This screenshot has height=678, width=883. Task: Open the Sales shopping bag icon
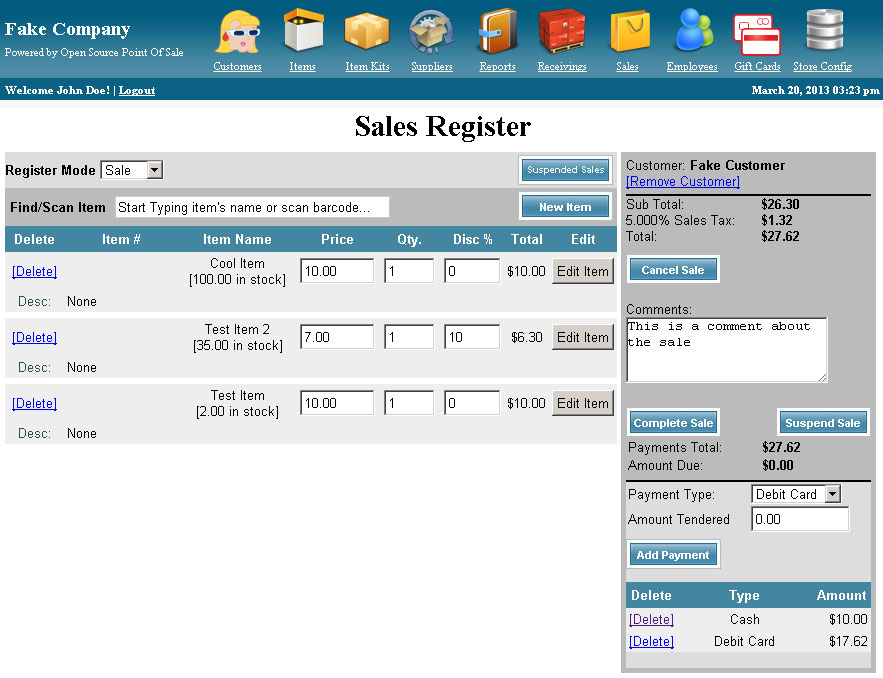pos(629,31)
